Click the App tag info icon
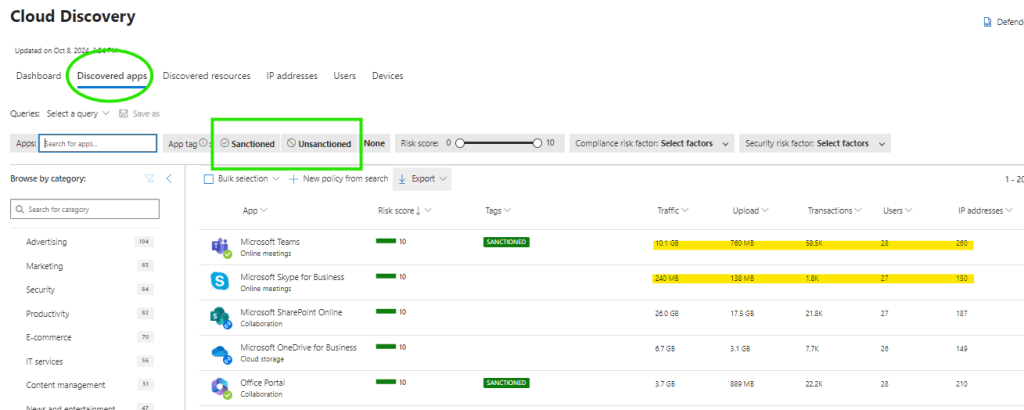1024x410 pixels. pyautogui.click(x=203, y=143)
